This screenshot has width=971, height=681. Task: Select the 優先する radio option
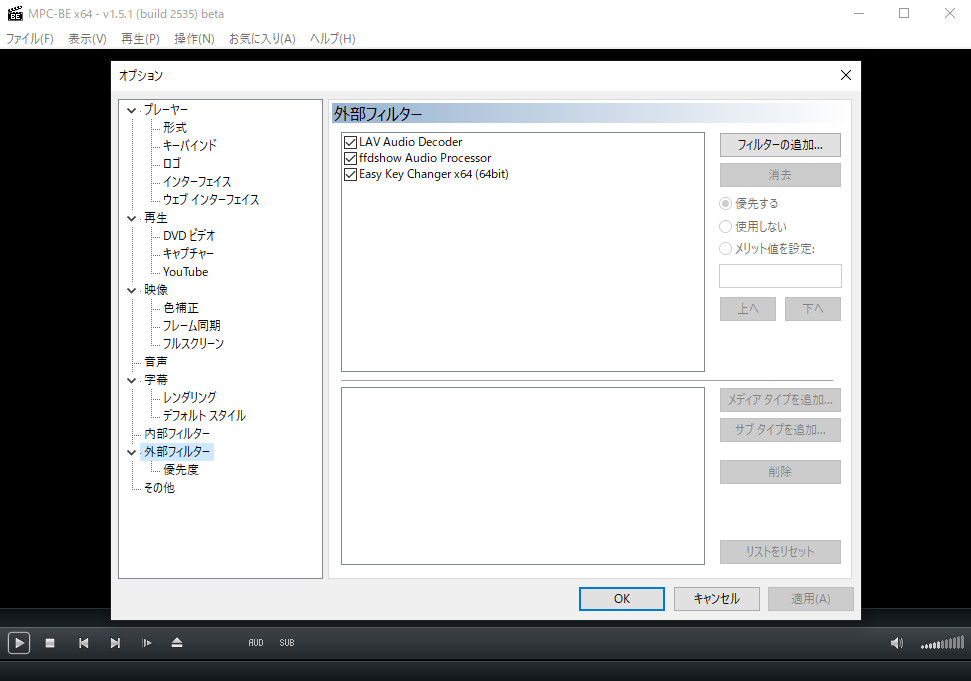(x=725, y=204)
